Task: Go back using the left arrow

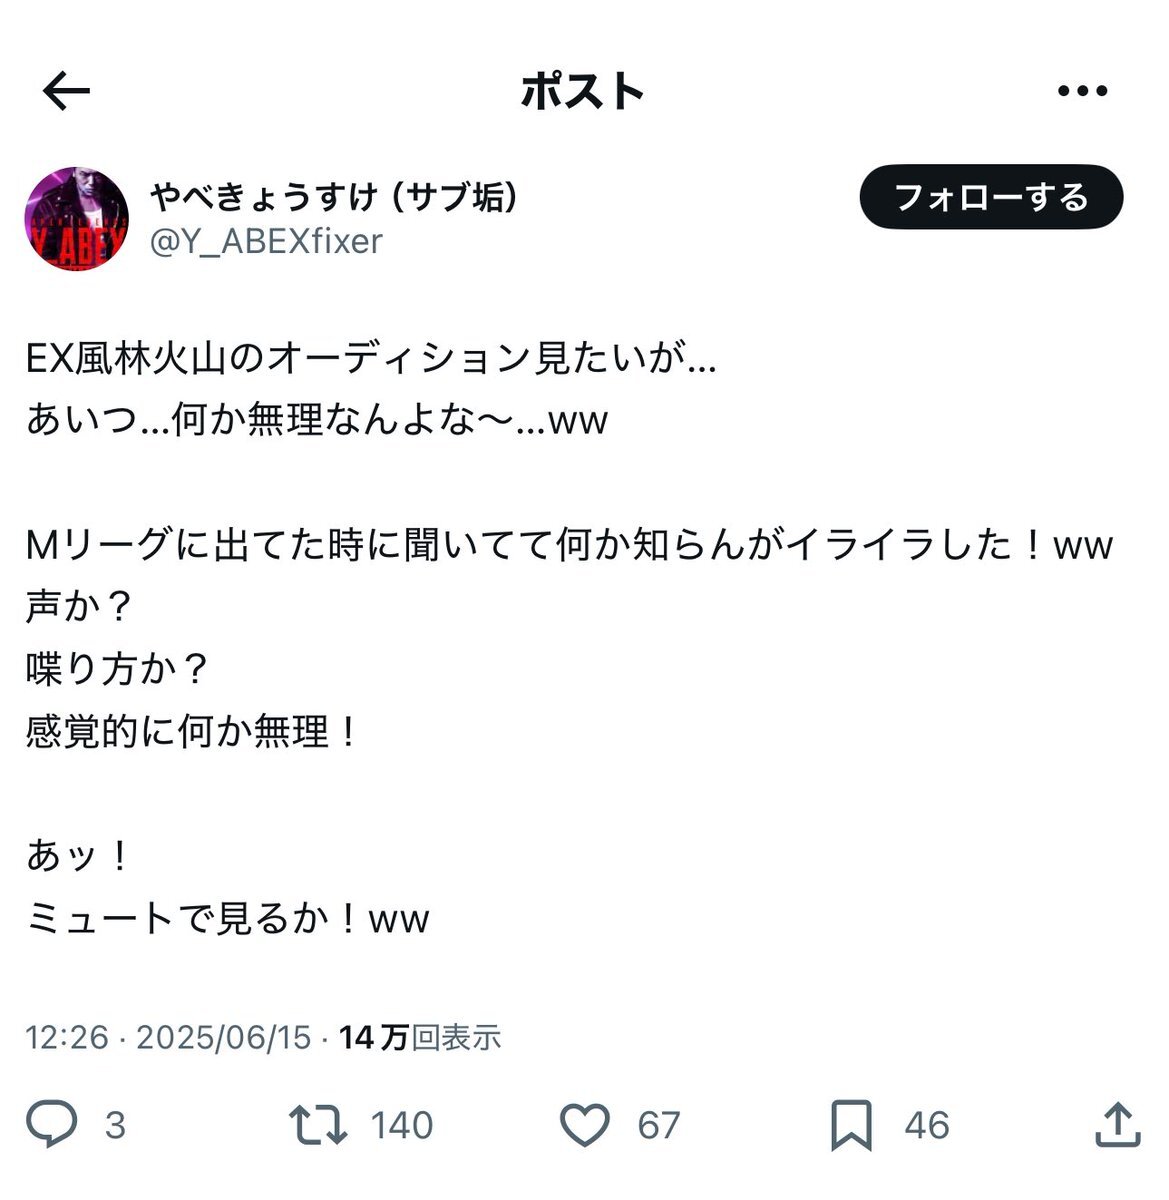Action: [x=67, y=92]
